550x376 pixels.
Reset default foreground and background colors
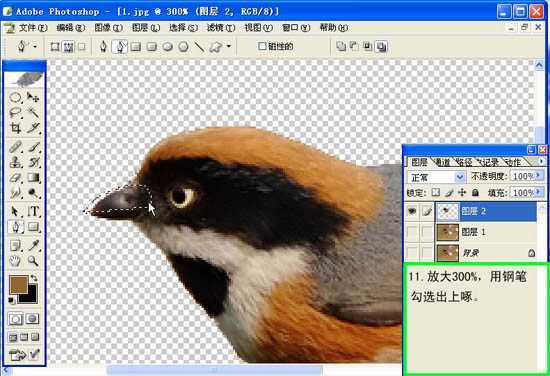(12, 300)
